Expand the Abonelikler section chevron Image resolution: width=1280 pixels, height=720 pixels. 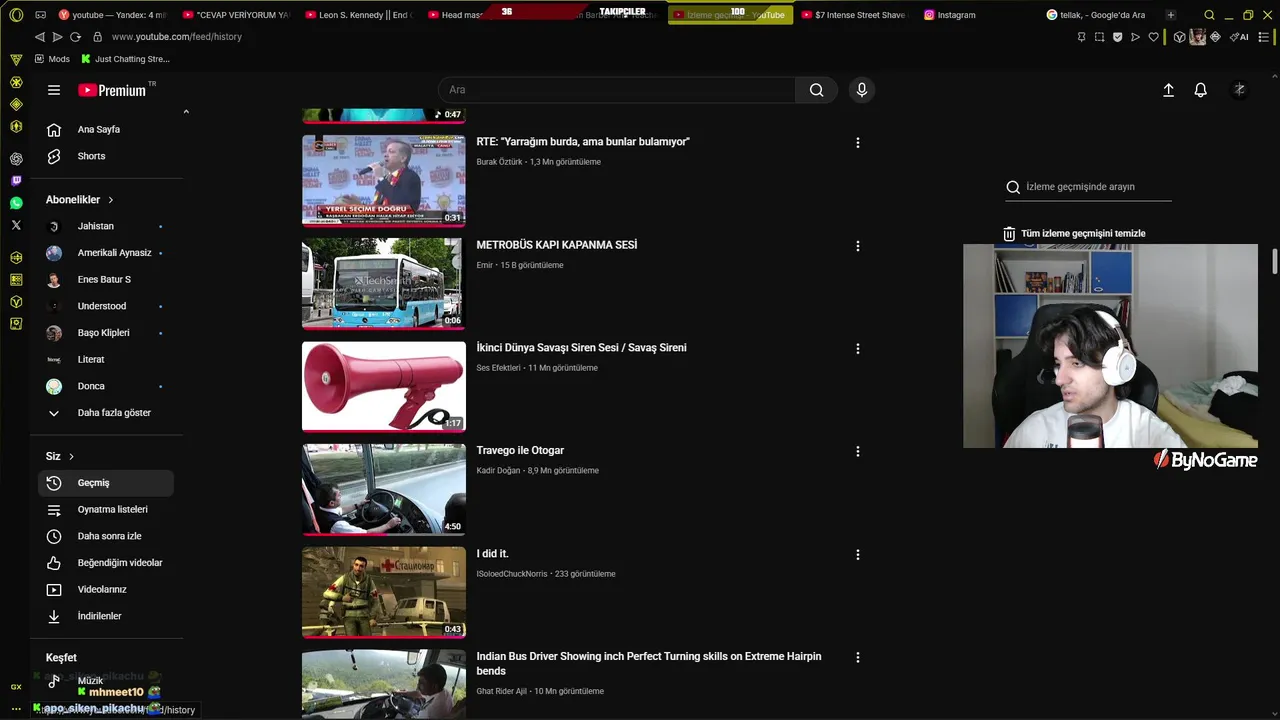point(111,200)
